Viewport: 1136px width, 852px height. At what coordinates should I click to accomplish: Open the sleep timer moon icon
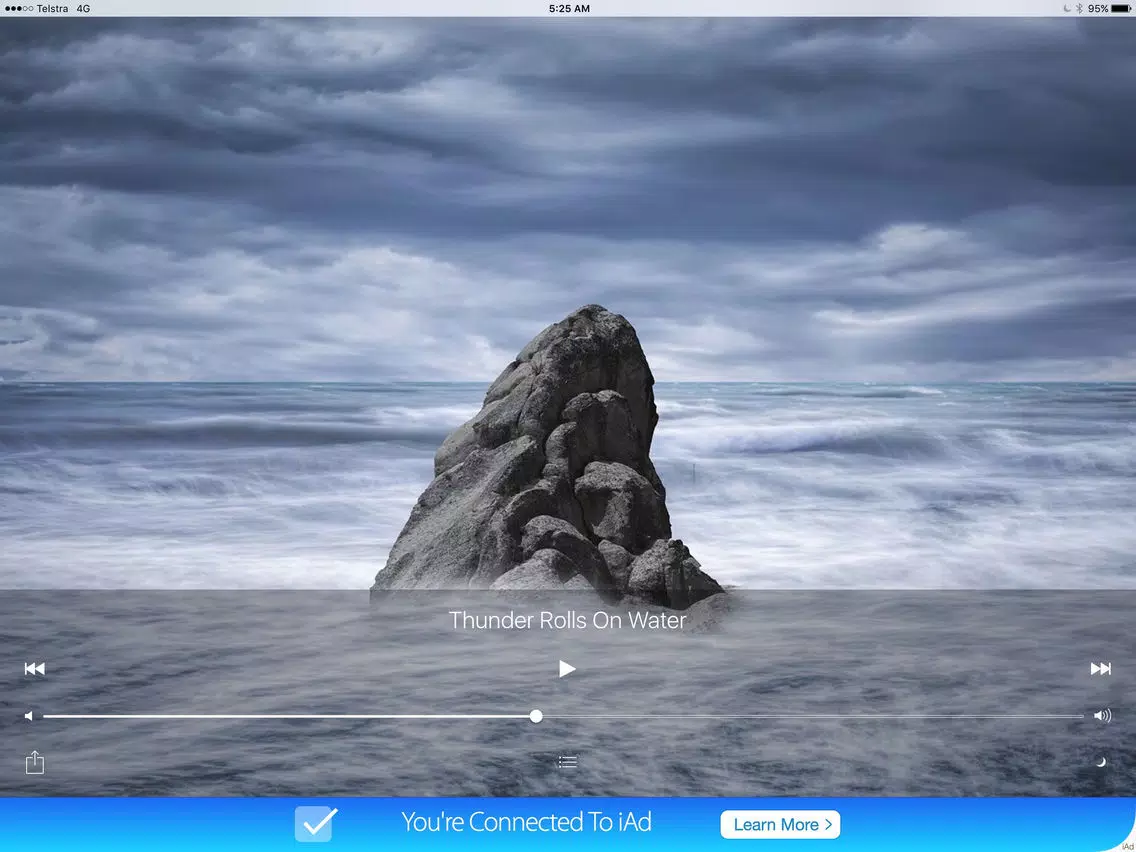(1101, 762)
